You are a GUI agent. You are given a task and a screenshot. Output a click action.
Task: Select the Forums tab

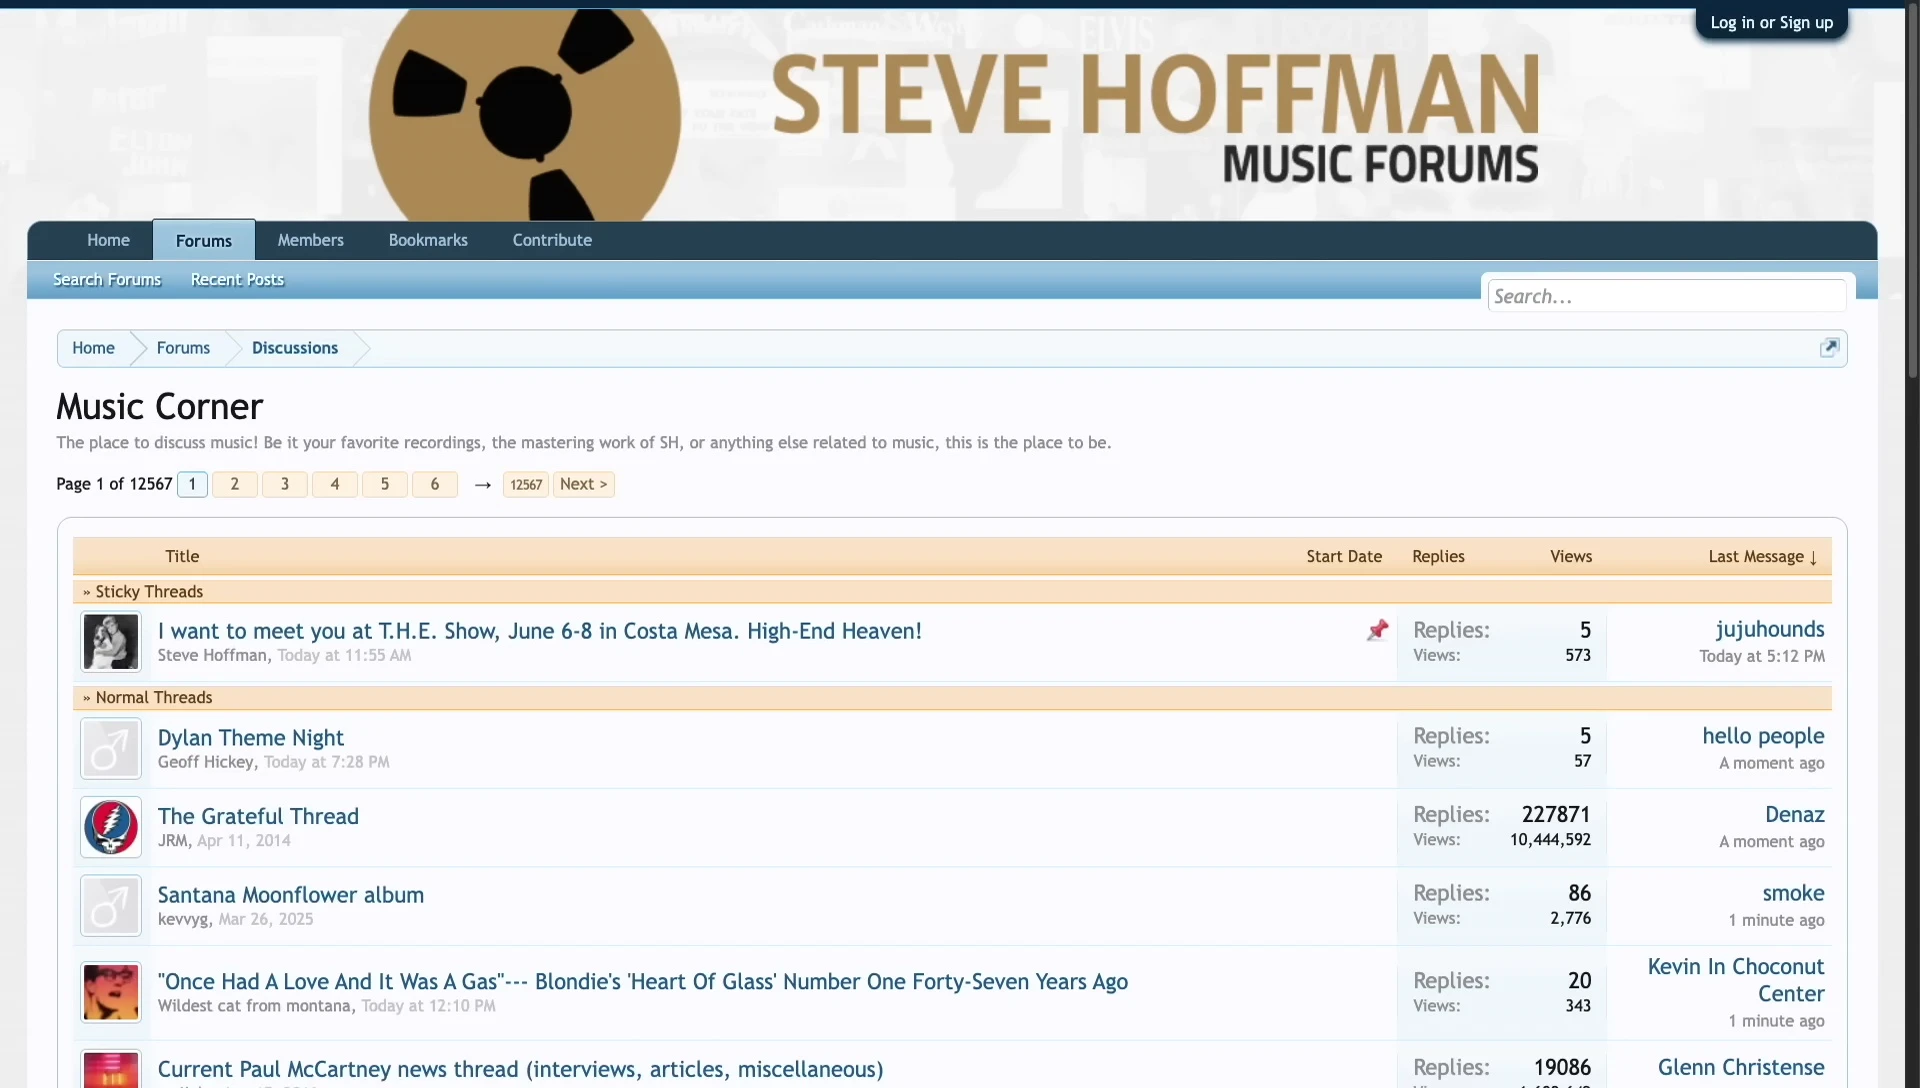point(204,240)
